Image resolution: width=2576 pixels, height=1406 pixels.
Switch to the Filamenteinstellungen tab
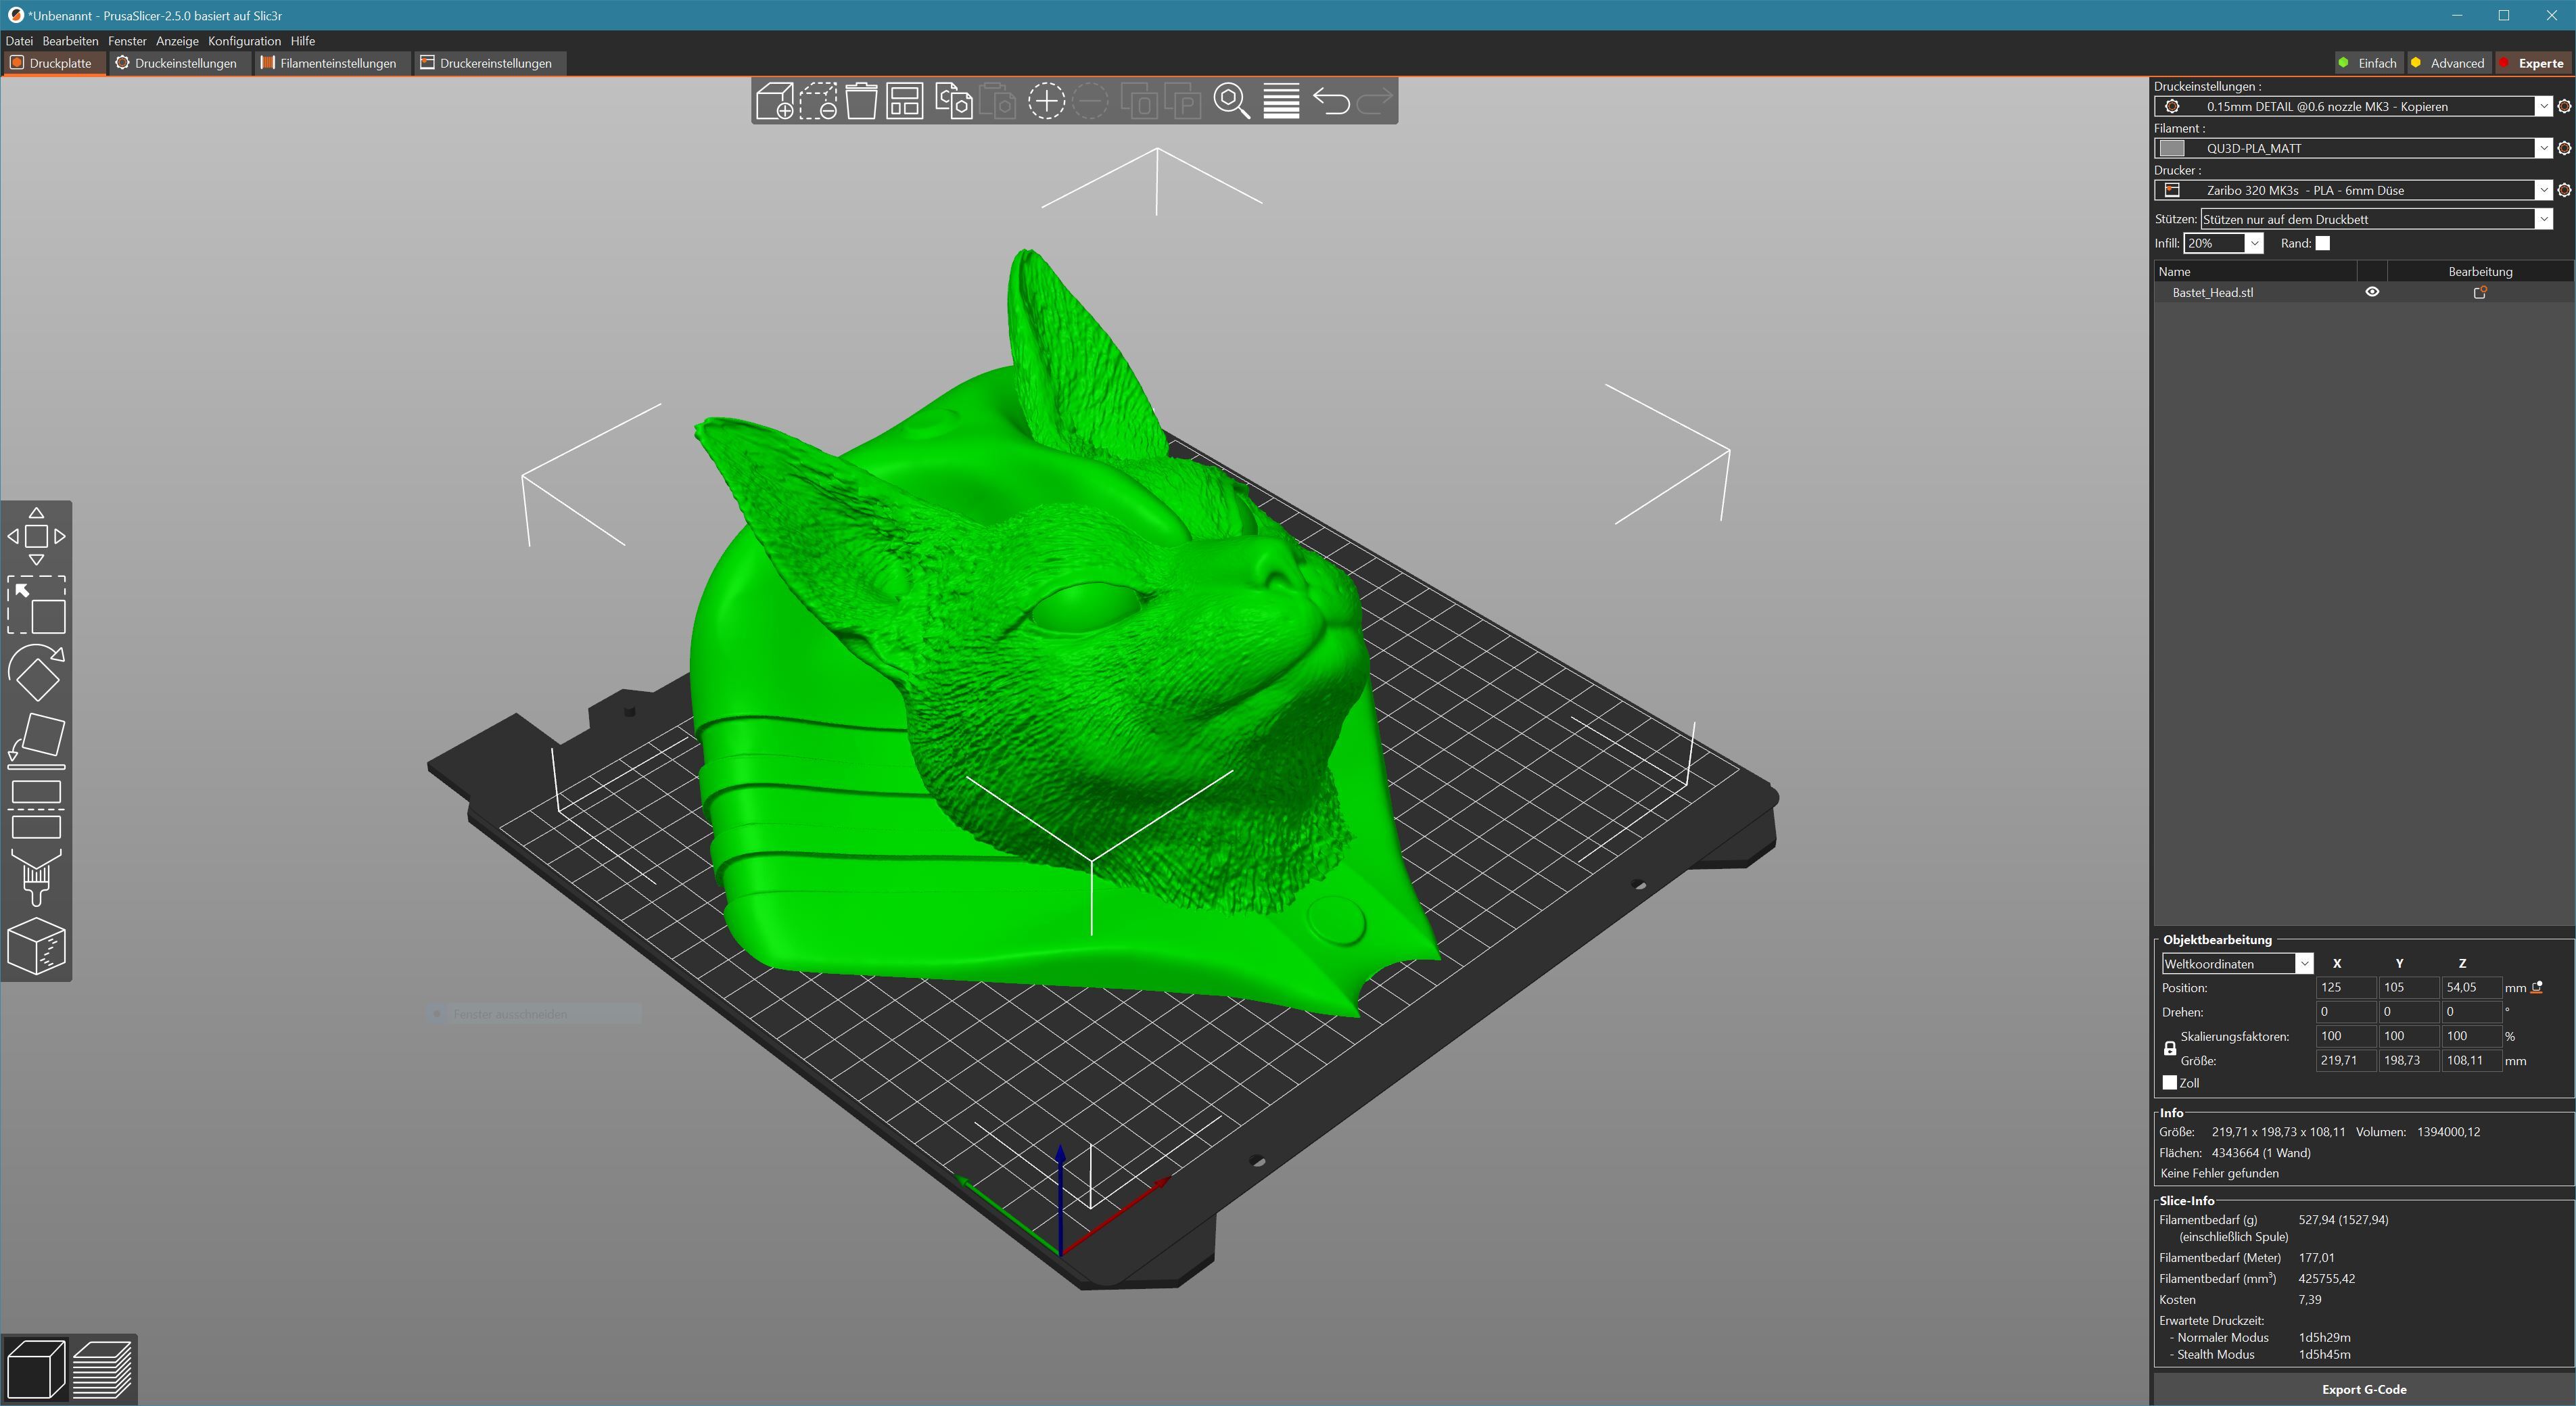pyautogui.click(x=329, y=63)
